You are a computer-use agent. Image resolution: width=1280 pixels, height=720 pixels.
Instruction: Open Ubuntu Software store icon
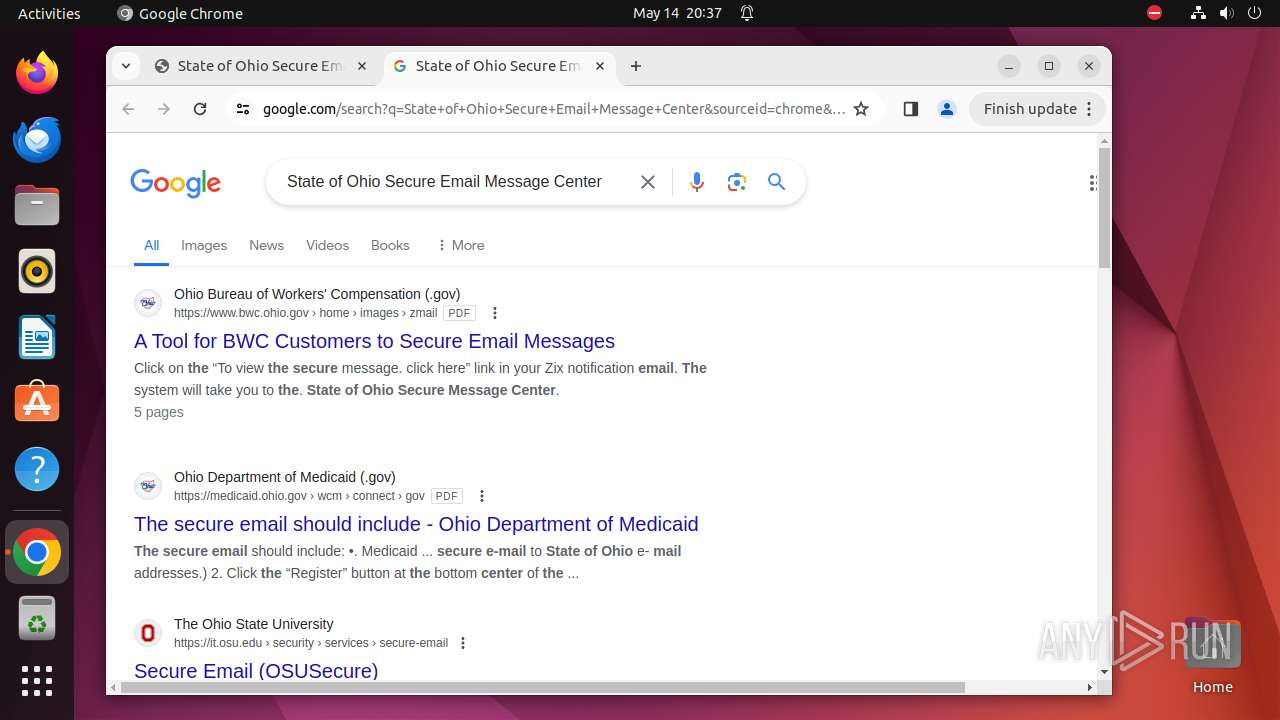(37, 403)
